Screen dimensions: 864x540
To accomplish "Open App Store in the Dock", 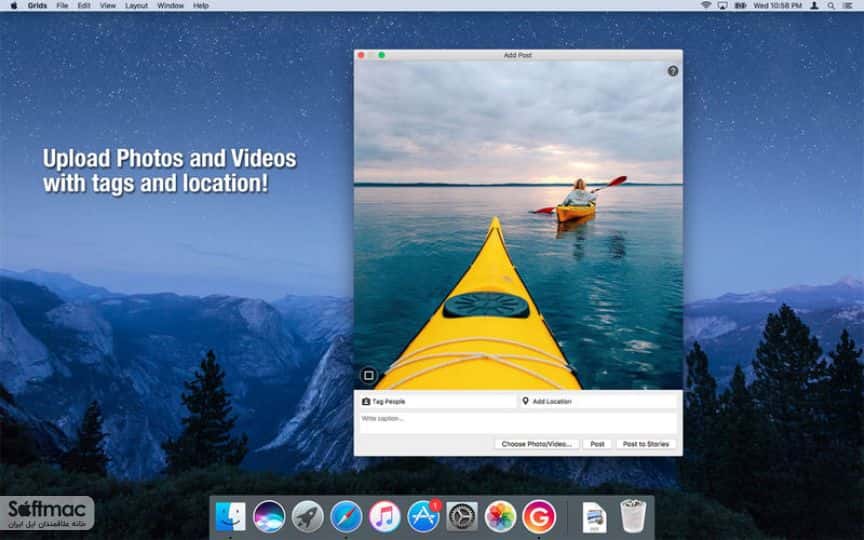I will click(423, 516).
